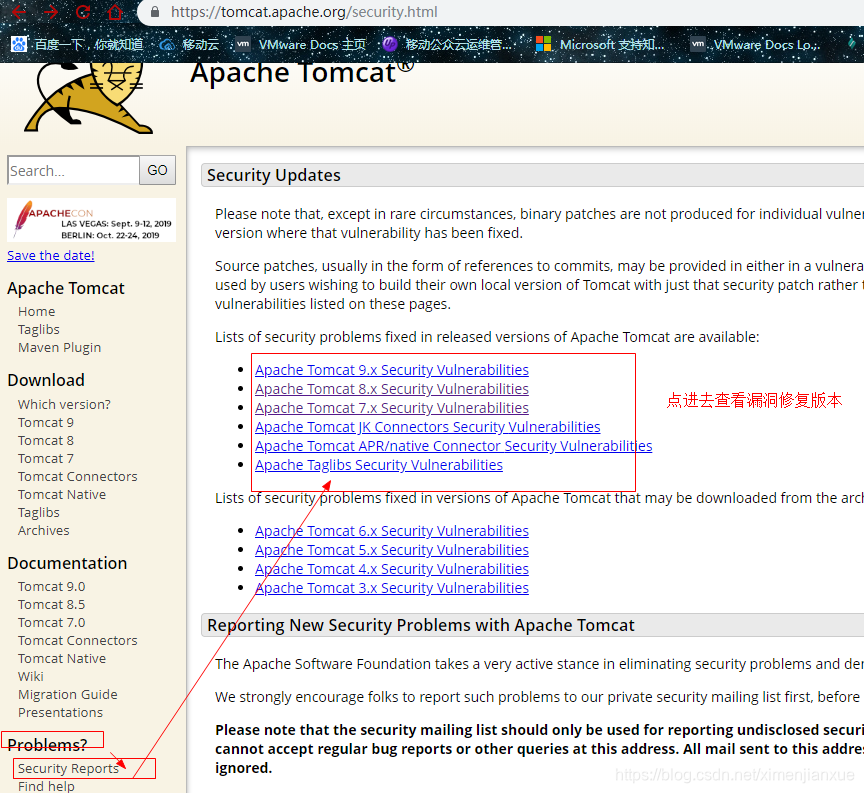This screenshot has height=793, width=864.
Task: Open Apache Taglibs Security Vulnerabilities link
Action: (x=379, y=465)
